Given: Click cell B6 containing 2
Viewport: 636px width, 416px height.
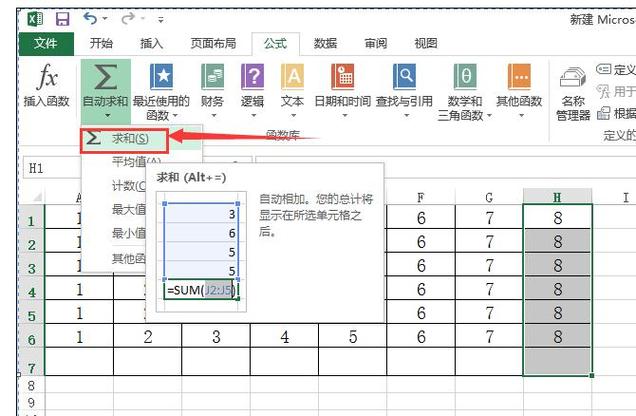Looking at the screenshot, I should pyautogui.click(x=148, y=337).
